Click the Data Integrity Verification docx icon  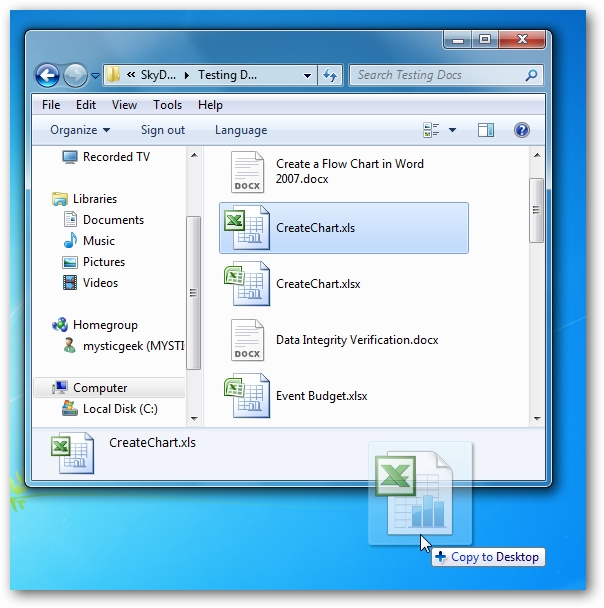[247, 340]
